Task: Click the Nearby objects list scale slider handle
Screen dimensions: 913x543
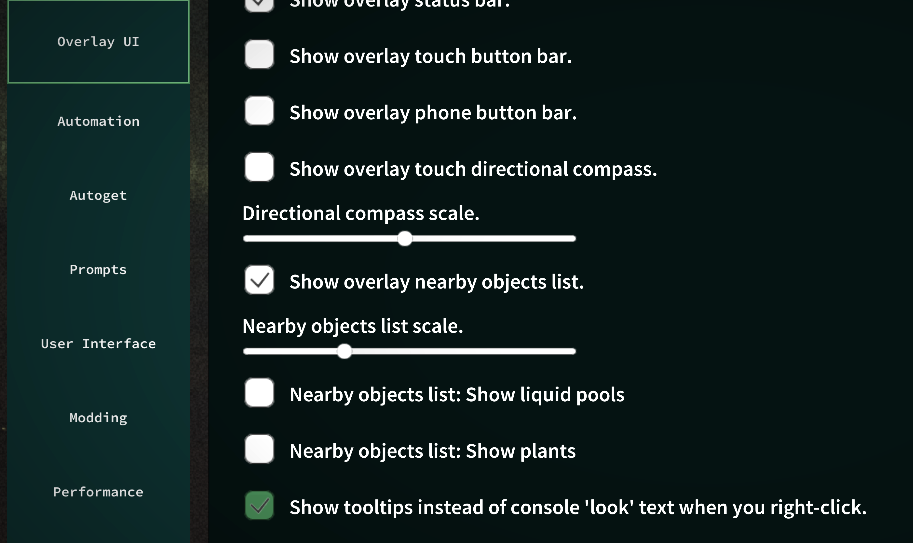Action: (x=344, y=352)
